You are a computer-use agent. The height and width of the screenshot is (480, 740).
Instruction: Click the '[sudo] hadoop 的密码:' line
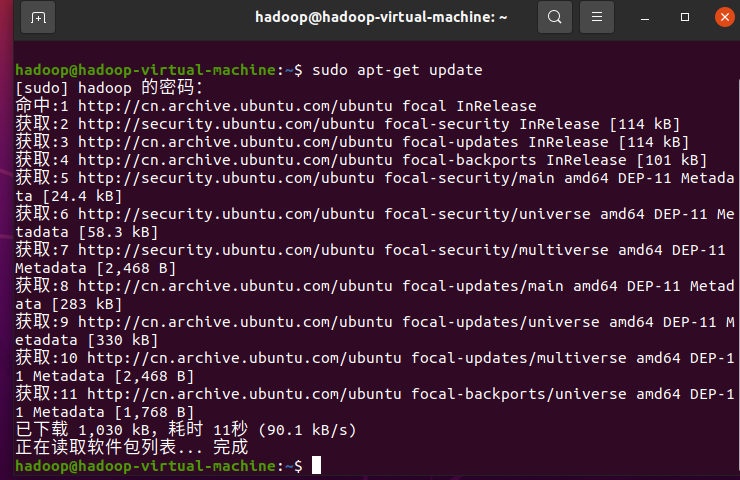[x=109, y=88]
